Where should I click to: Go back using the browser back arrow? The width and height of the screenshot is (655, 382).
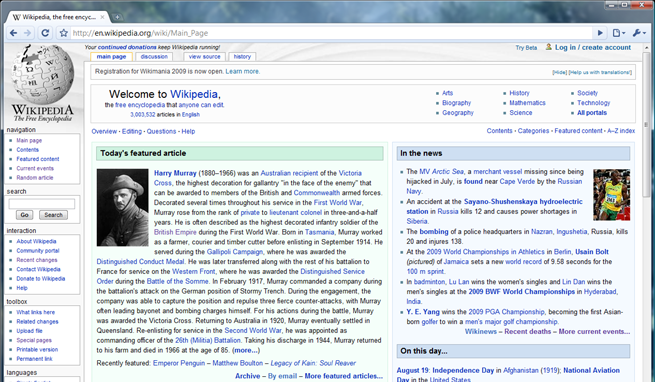click(13, 33)
